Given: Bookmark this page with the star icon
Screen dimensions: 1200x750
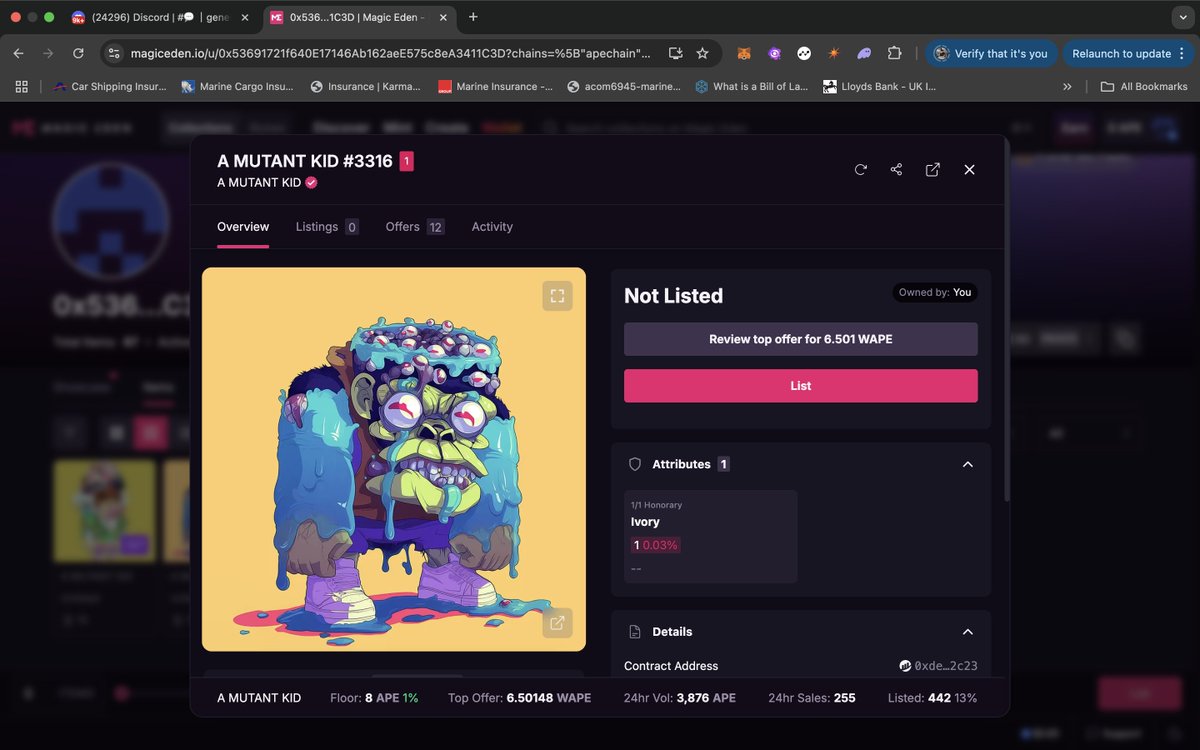Looking at the screenshot, I should tap(703, 53).
